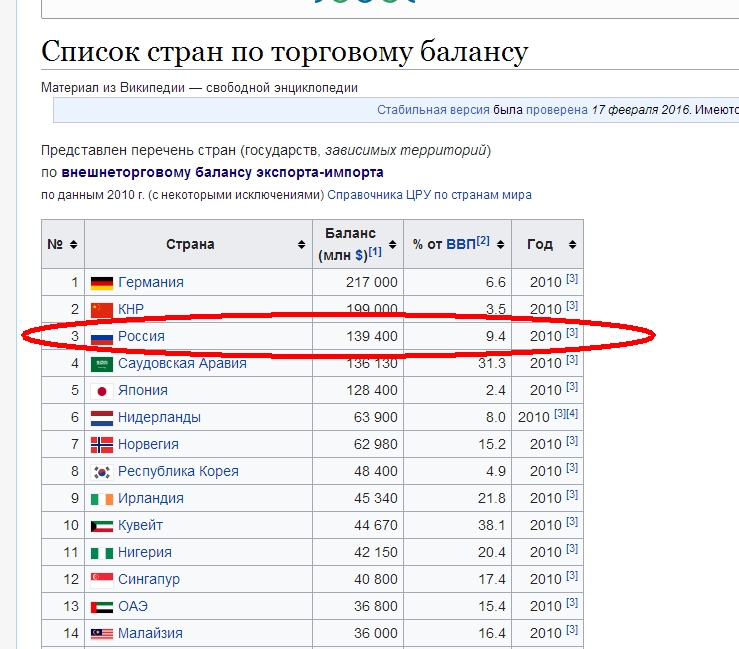Click the Netherlands flag icon
739x649 pixels.
tap(102, 418)
